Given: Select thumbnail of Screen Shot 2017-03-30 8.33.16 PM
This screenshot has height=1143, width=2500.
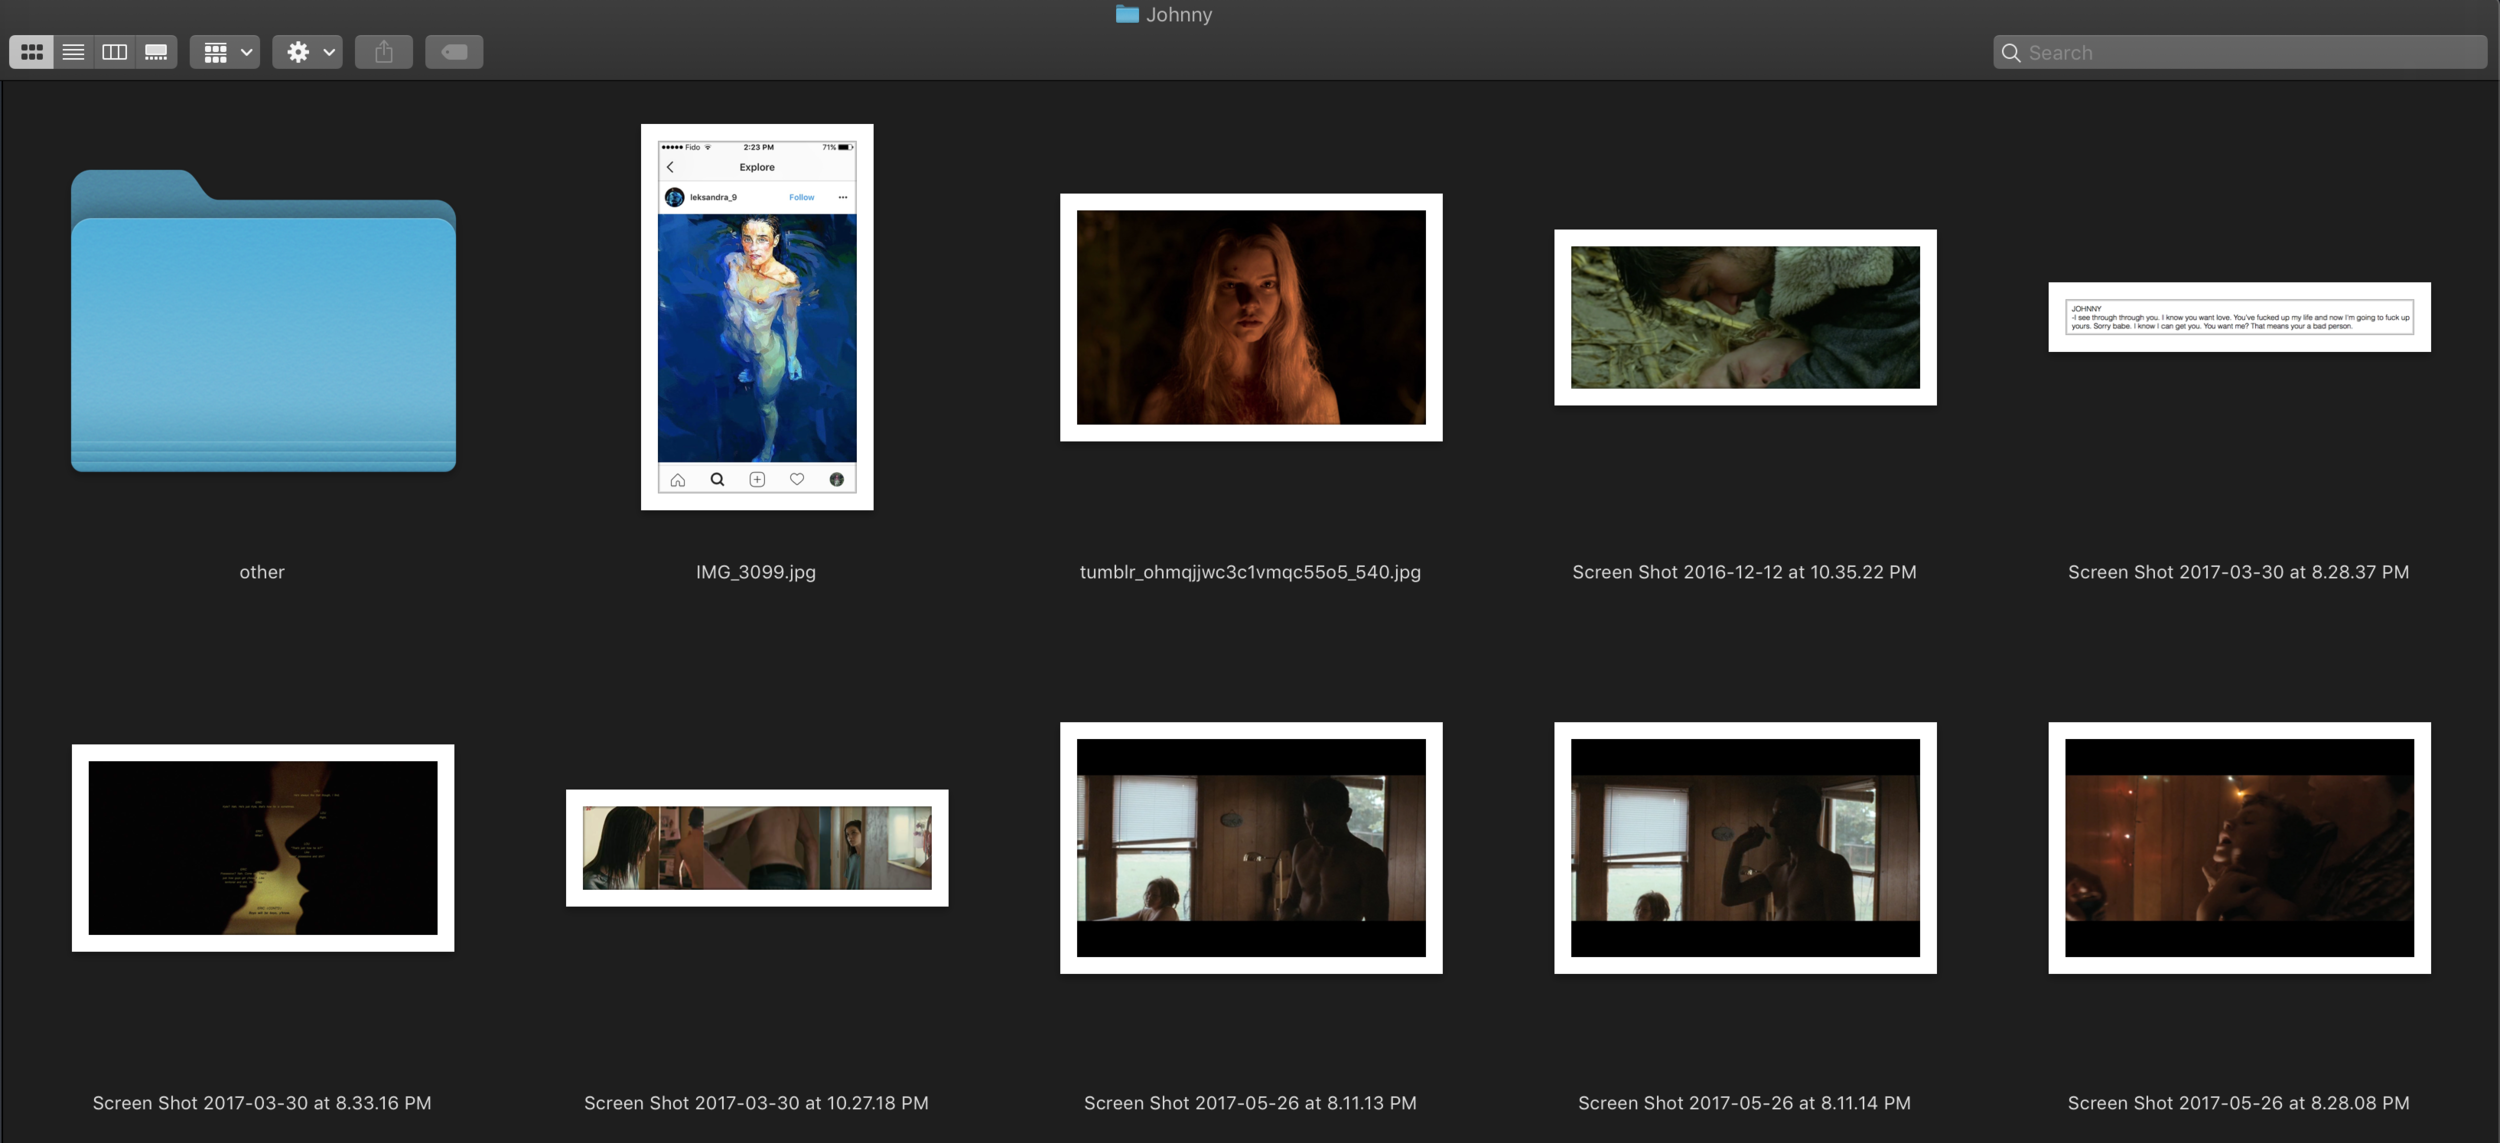Looking at the screenshot, I should coord(263,848).
